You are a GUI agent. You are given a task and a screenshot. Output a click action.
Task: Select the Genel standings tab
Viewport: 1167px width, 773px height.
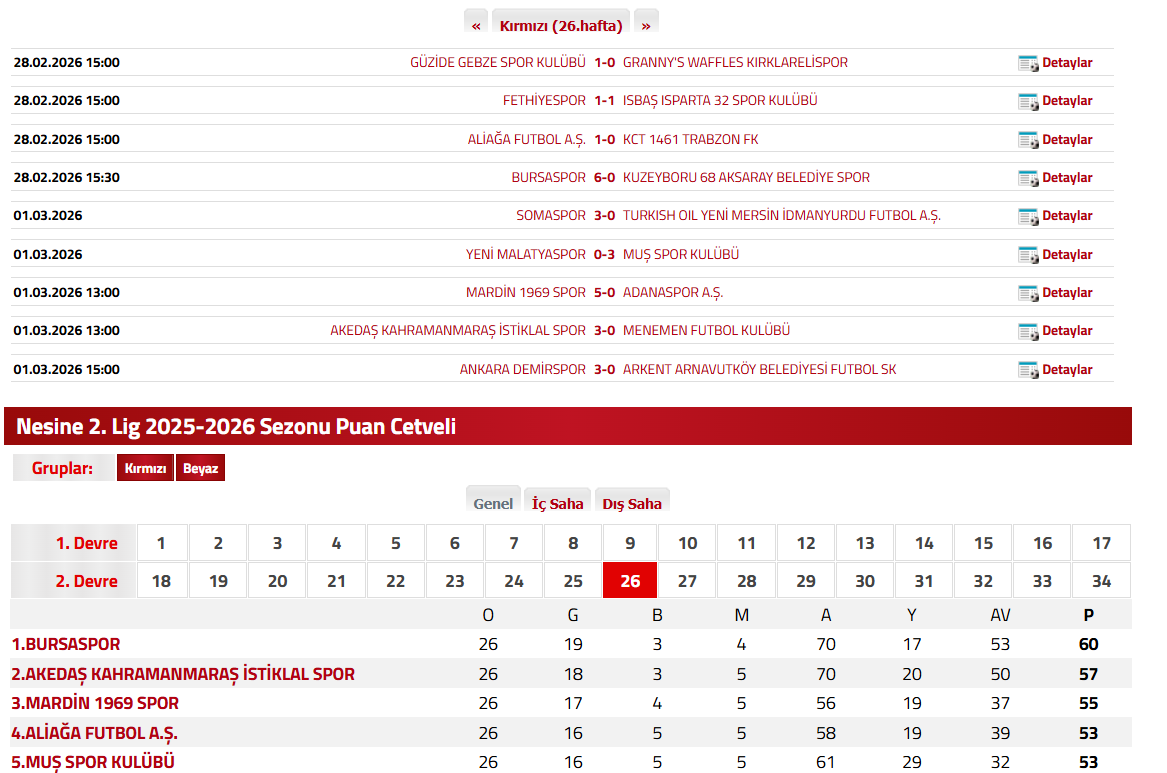(x=493, y=503)
